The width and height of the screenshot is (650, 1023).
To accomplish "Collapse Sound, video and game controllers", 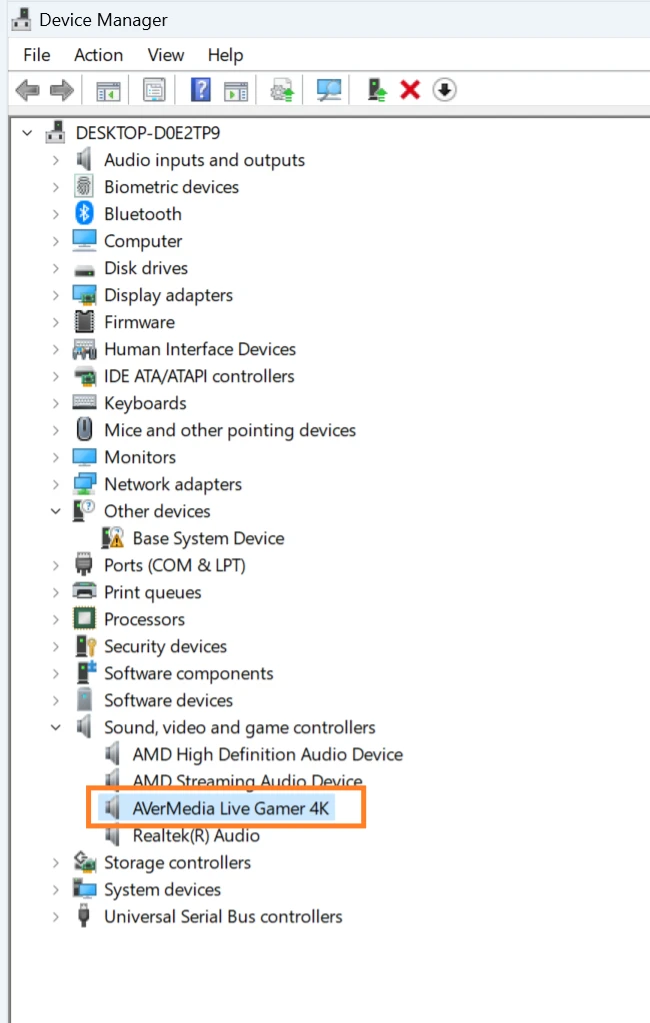I will 56,727.
